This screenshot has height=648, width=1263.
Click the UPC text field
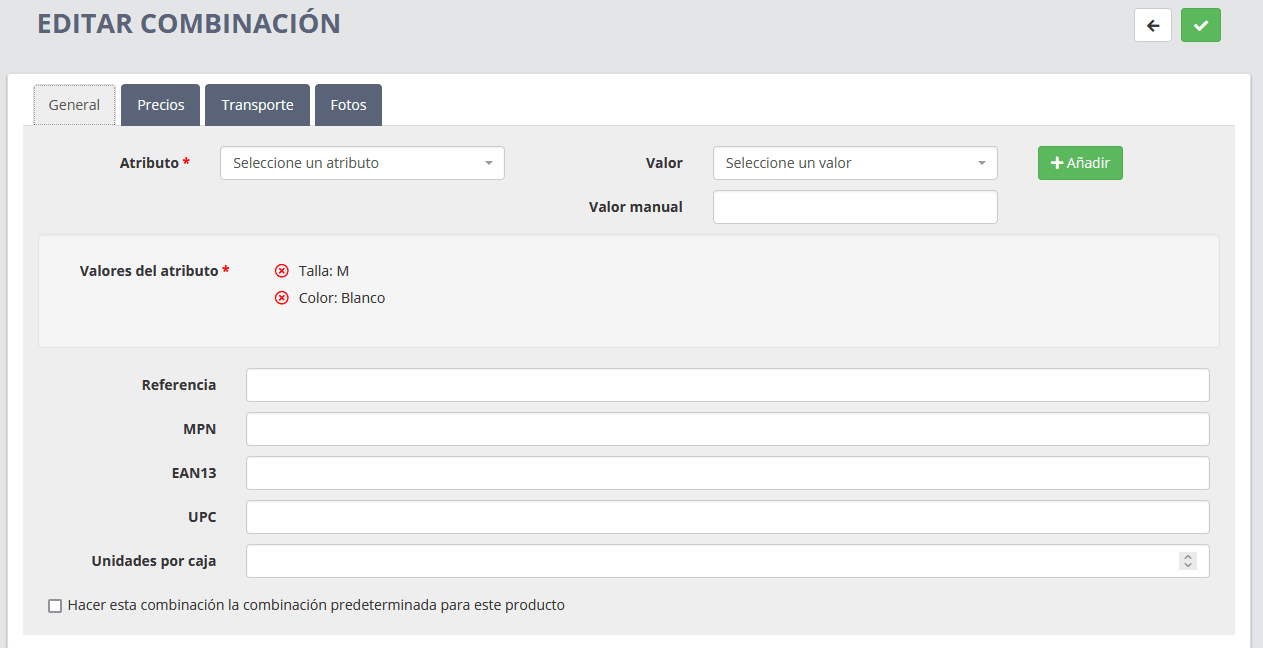pyautogui.click(x=727, y=517)
